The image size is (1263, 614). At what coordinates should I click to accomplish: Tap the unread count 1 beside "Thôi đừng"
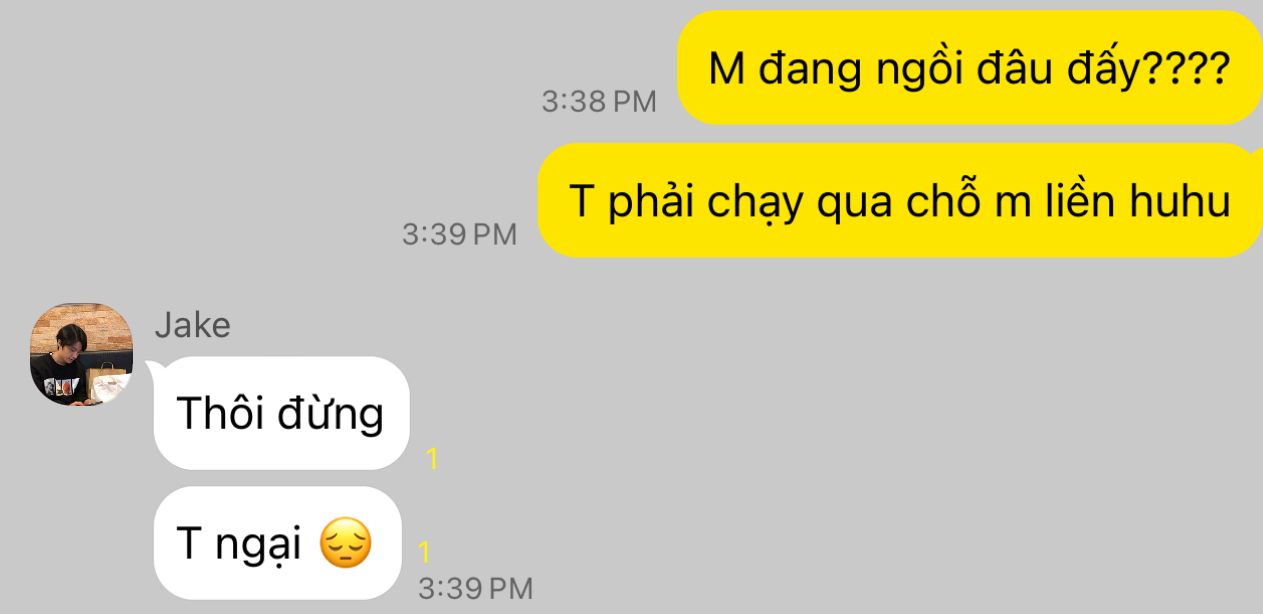(x=432, y=460)
